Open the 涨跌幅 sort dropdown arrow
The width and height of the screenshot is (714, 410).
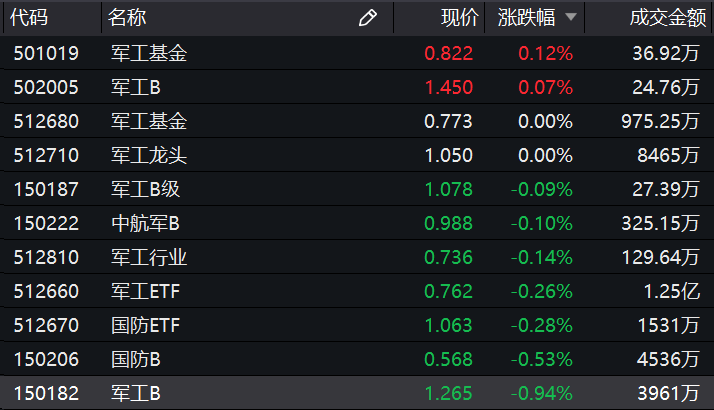pyautogui.click(x=570, y=17)
